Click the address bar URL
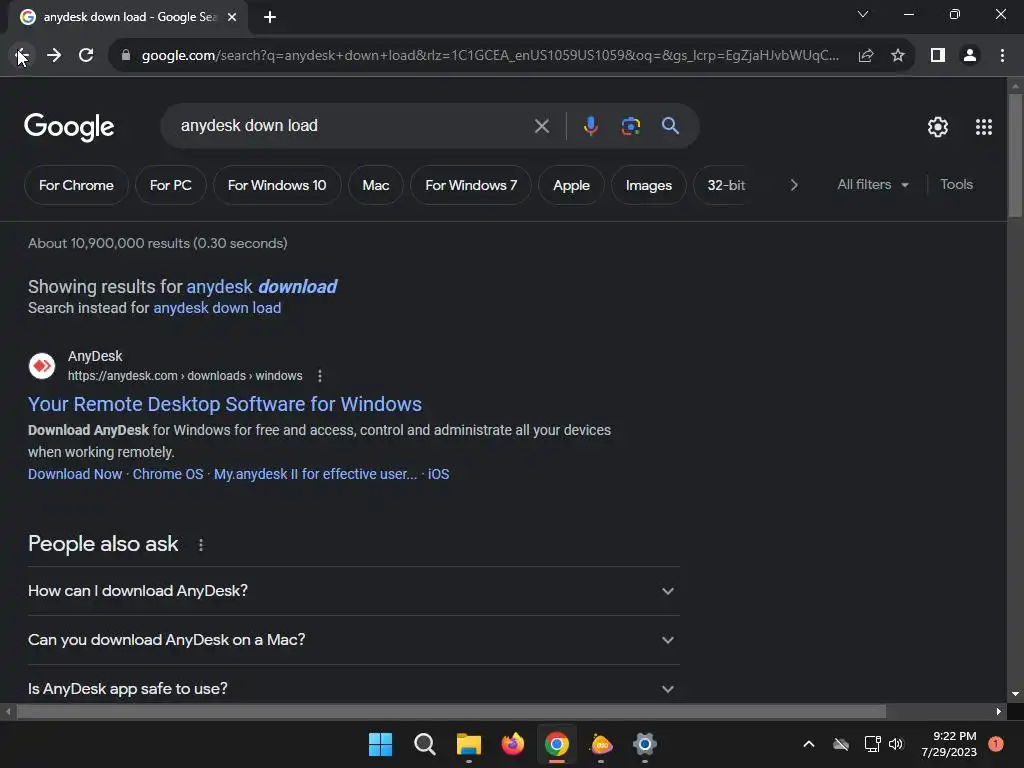Image resolution: width=1024 pixels, height=768 pixels. [x=490, y=56]
